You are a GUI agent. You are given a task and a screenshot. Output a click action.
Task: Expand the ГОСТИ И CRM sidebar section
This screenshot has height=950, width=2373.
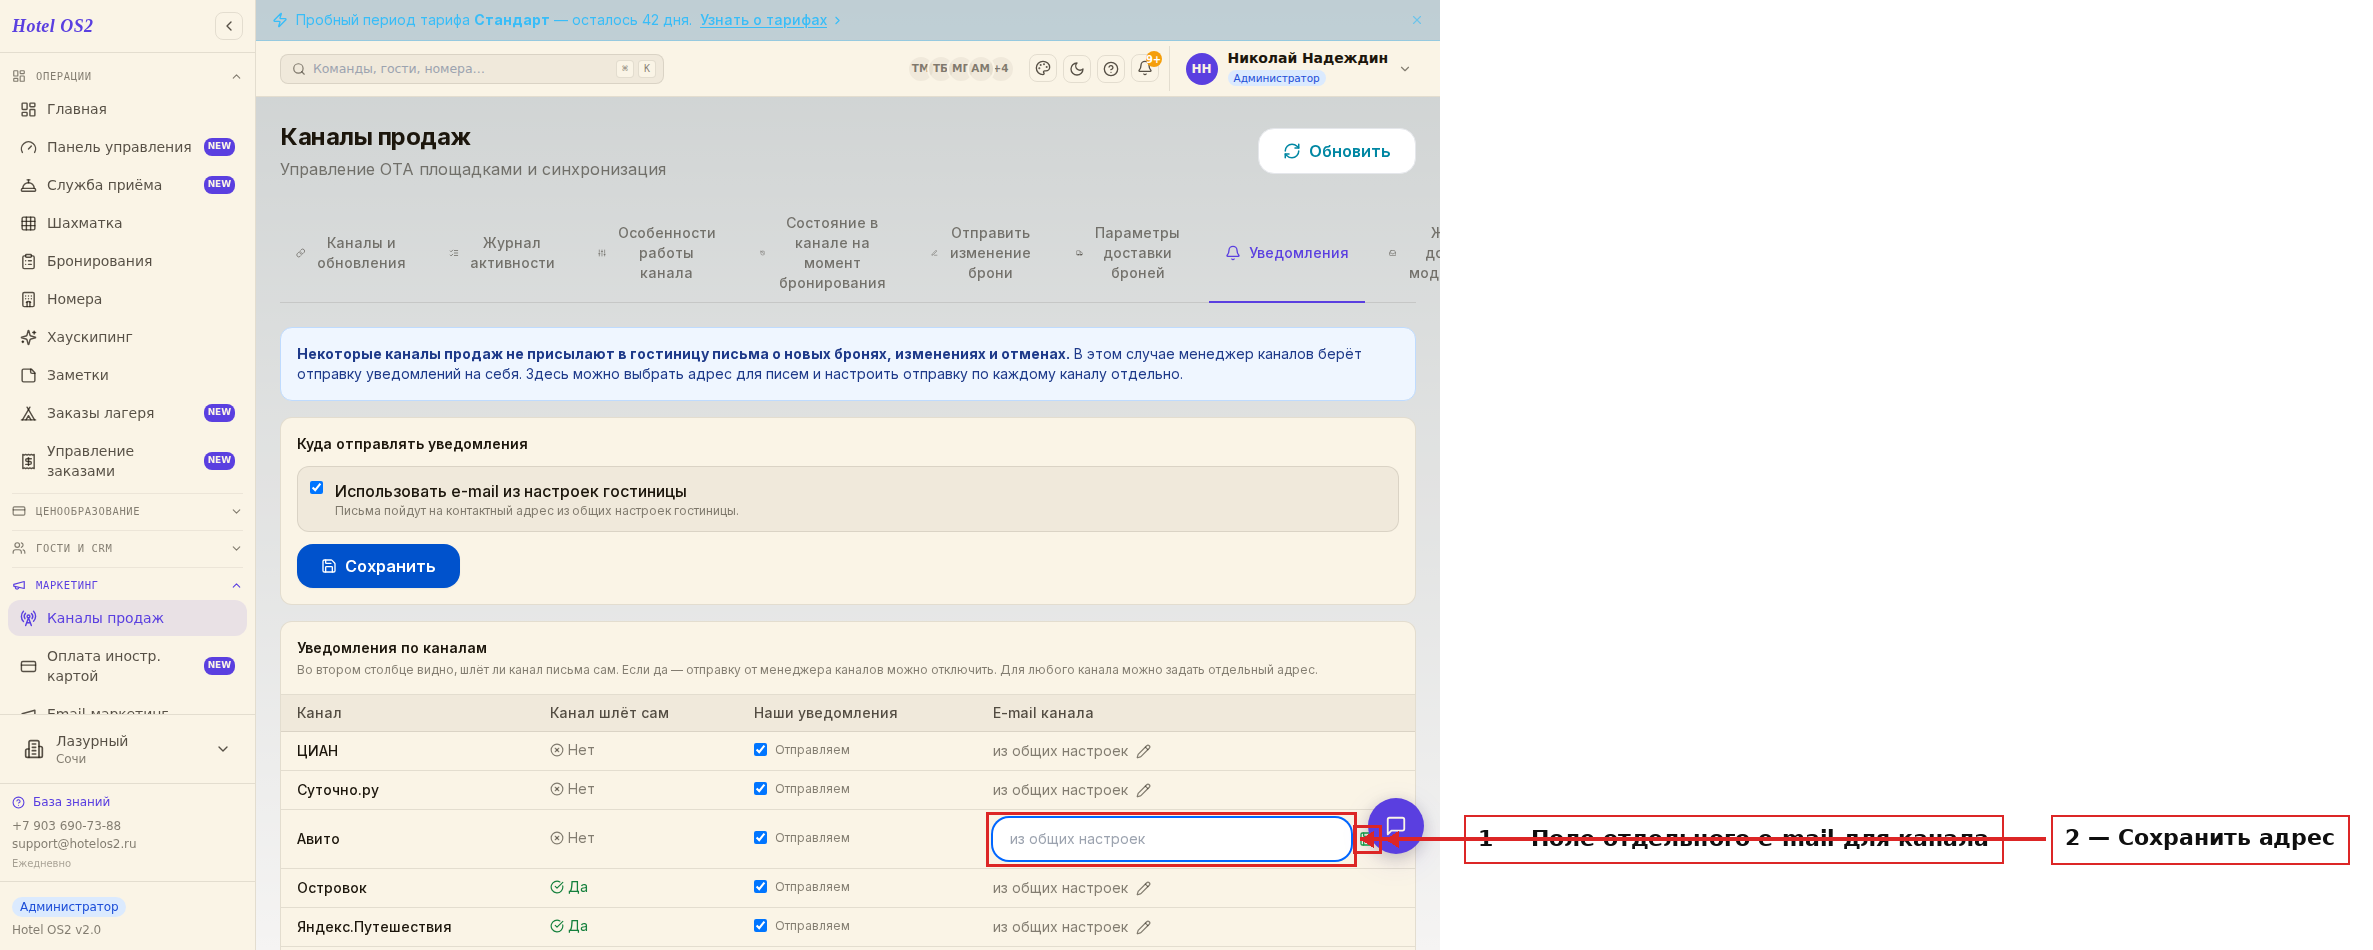(x=127, y=548)
